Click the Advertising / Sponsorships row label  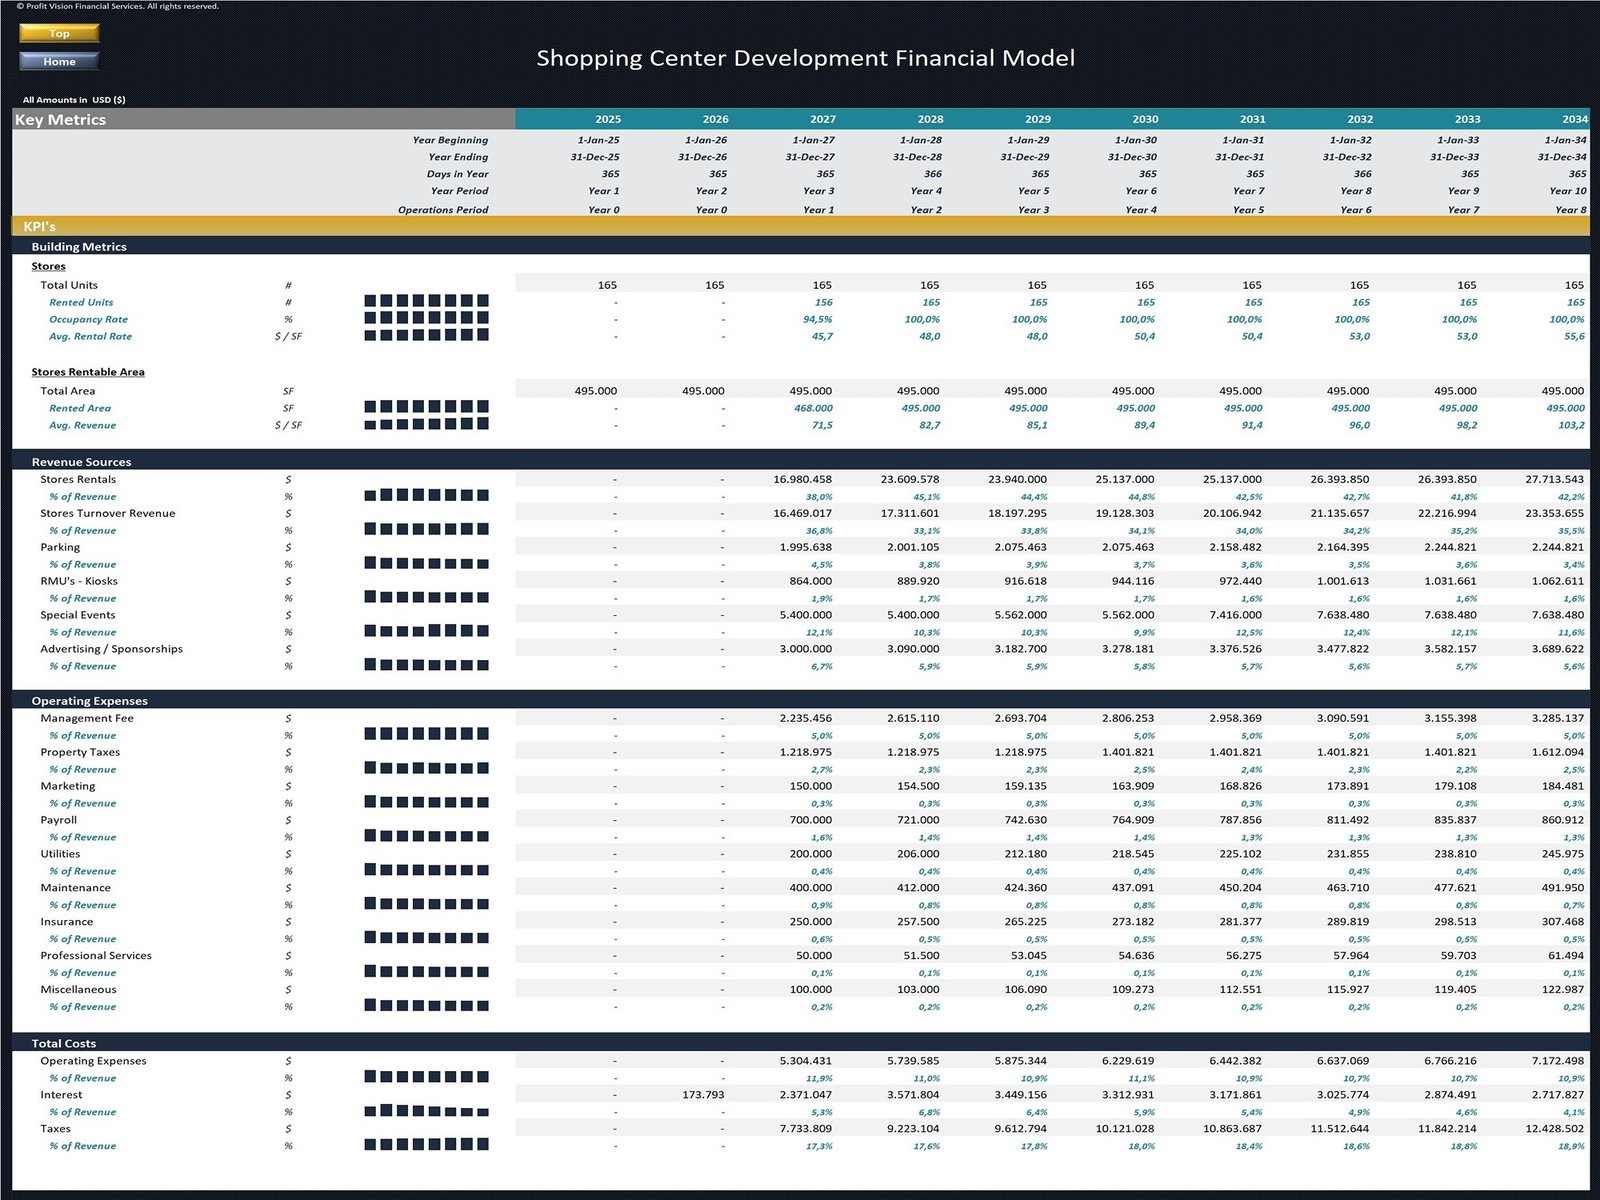point(111,649)
